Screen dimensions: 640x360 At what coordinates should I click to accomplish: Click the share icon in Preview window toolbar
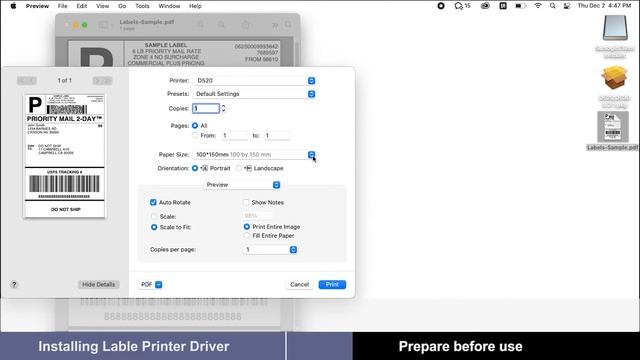pos(245,25)
